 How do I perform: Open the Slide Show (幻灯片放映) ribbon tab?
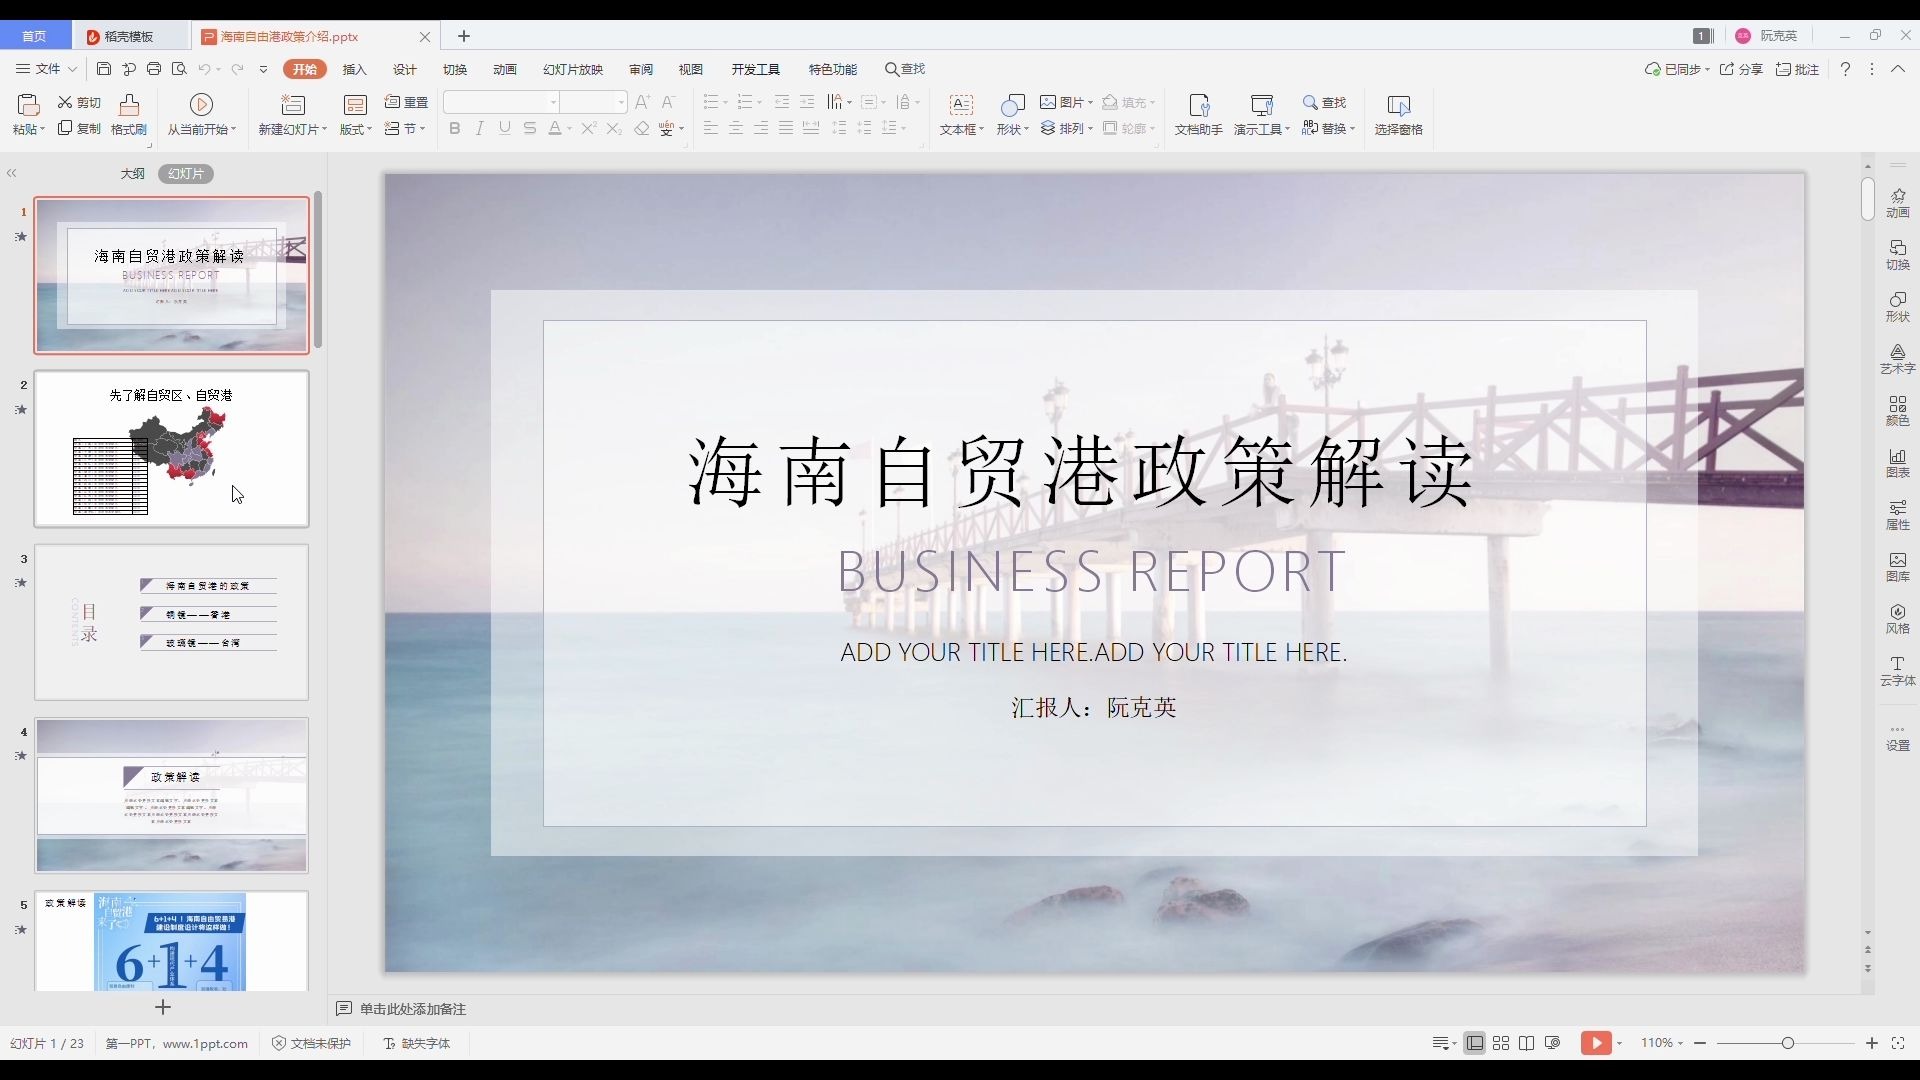coord(573,69)
